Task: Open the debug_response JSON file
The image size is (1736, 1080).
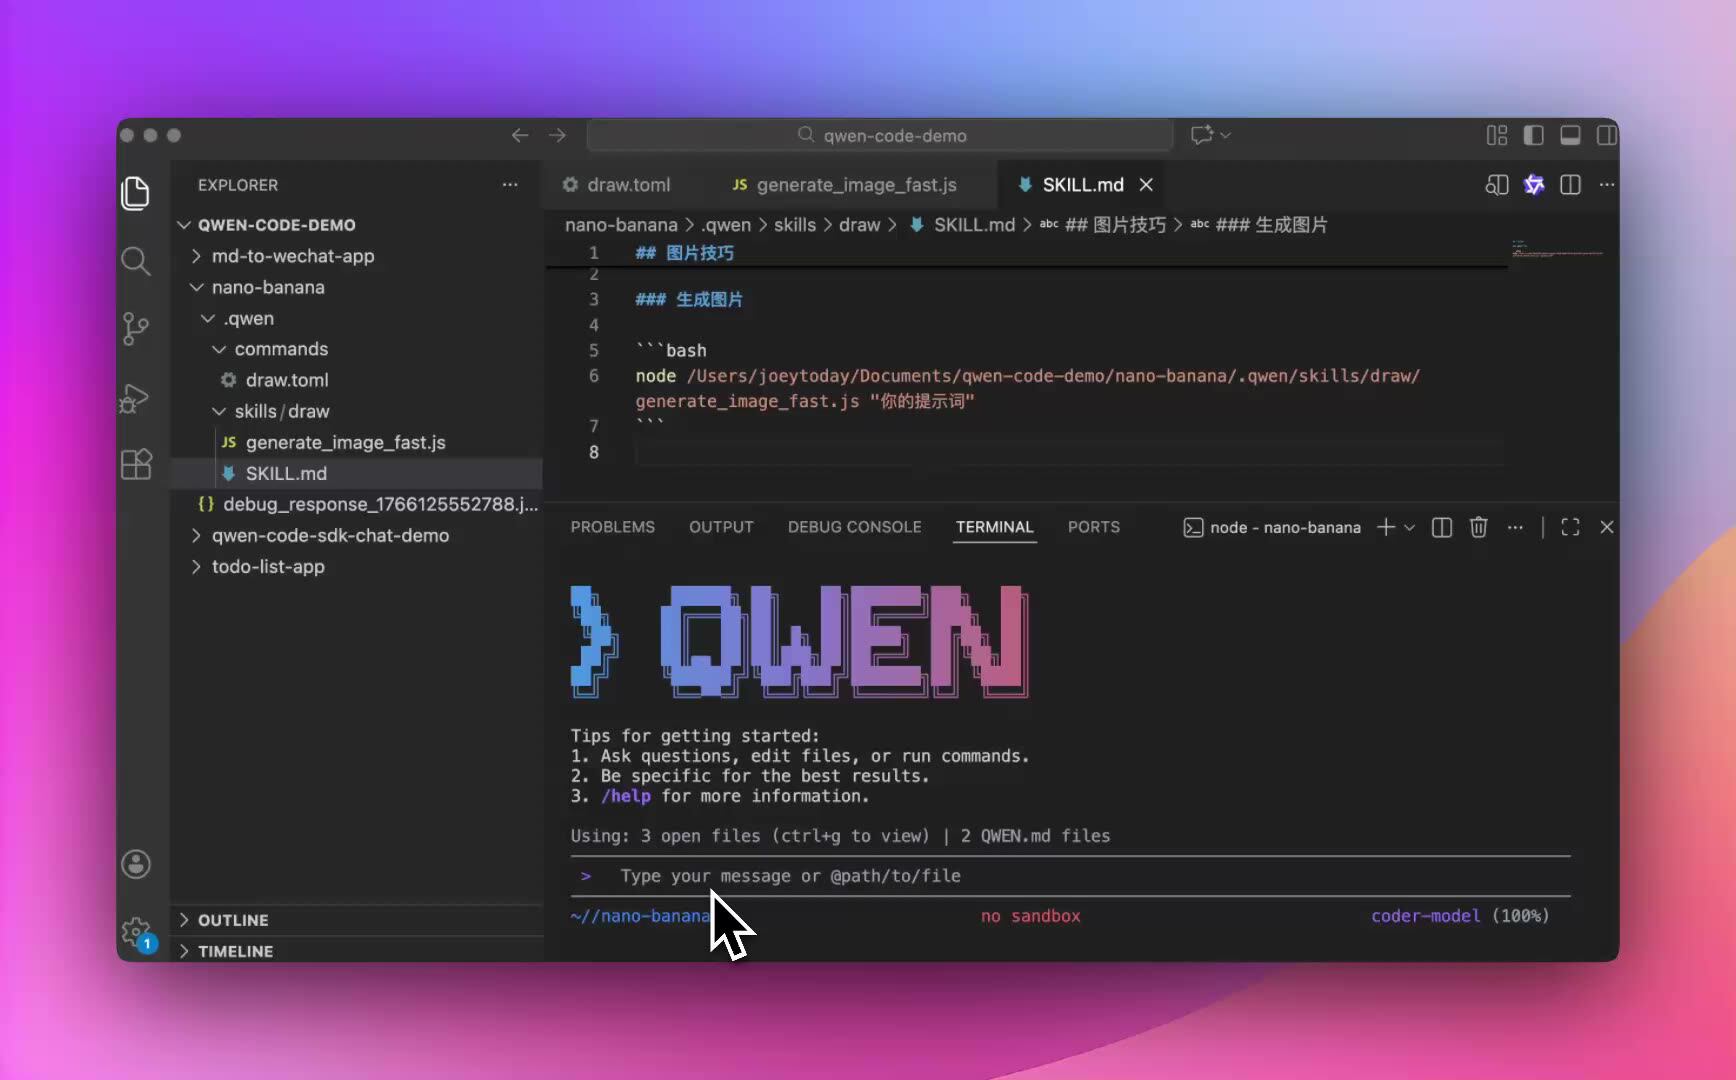Action: tap(357, 504)
